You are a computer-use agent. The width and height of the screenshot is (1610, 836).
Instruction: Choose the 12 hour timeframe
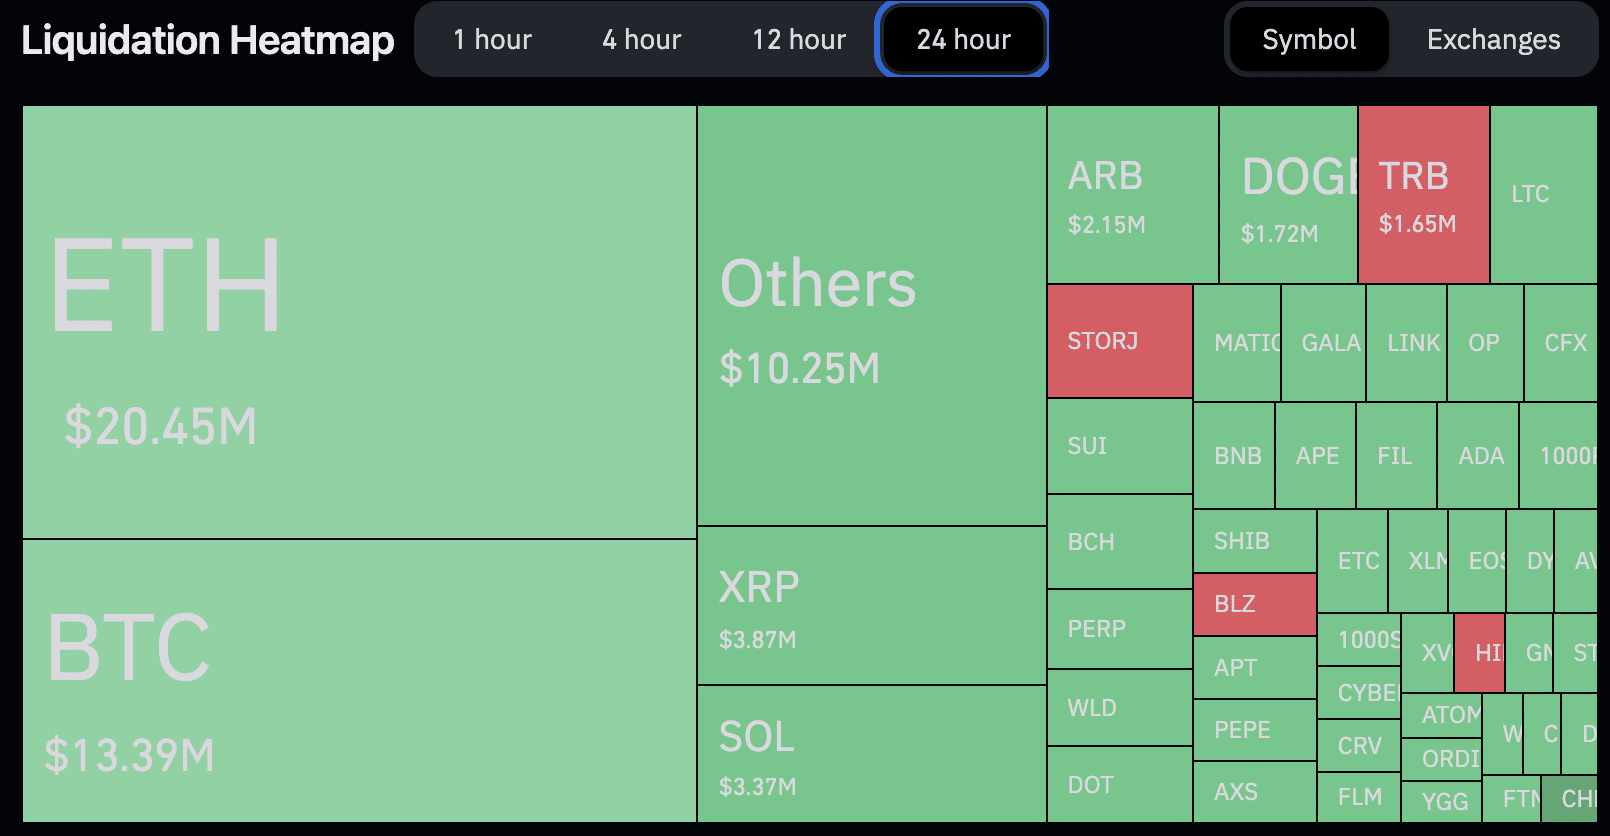coord(799,40)
